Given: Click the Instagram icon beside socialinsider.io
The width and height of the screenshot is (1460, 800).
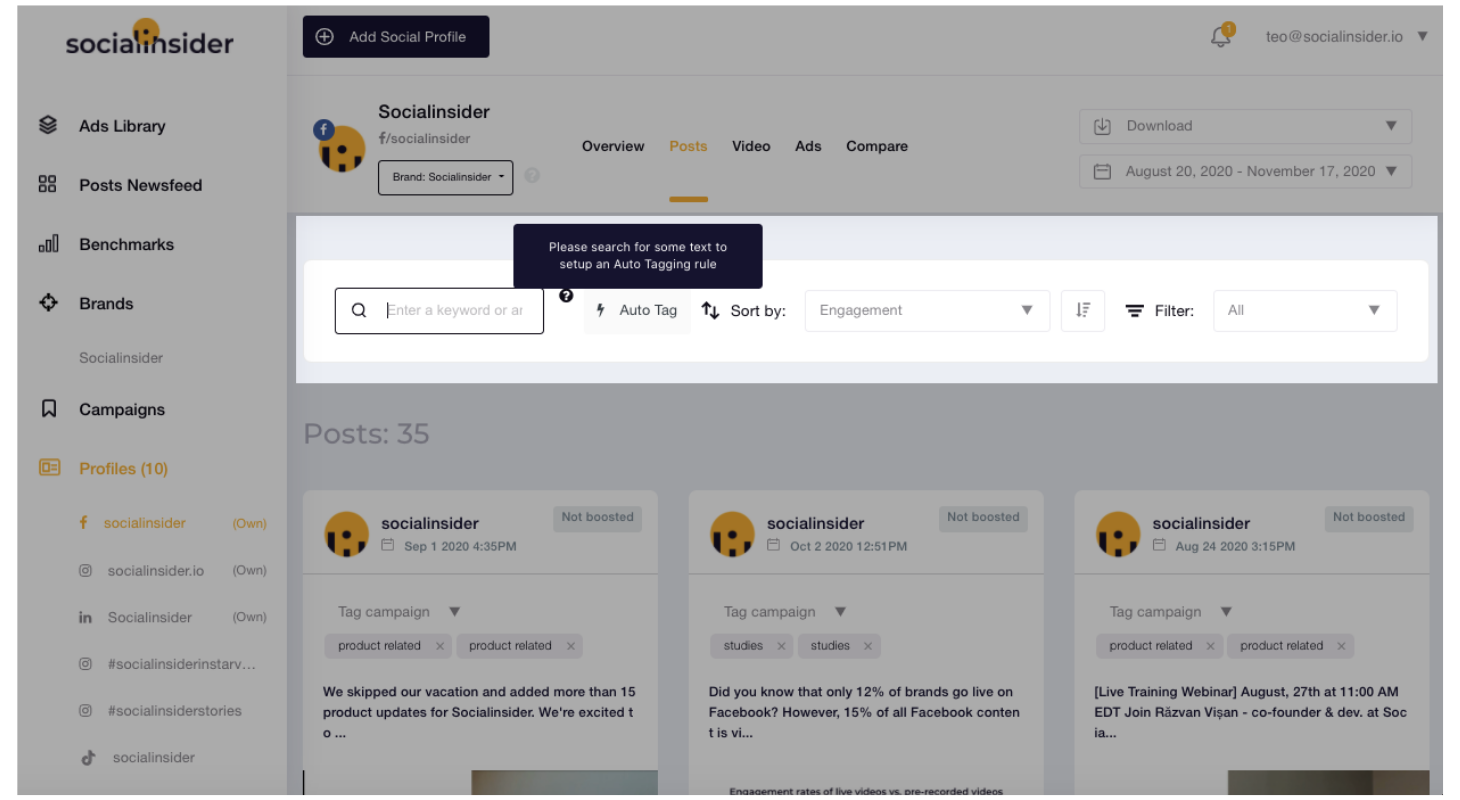Looking at the screenshot, I should pos(86,570).
